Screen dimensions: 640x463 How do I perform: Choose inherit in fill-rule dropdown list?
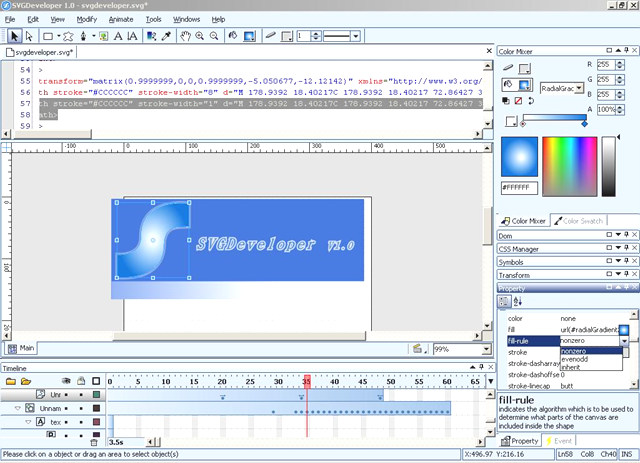pyautogui.click(x=591, y=367)
